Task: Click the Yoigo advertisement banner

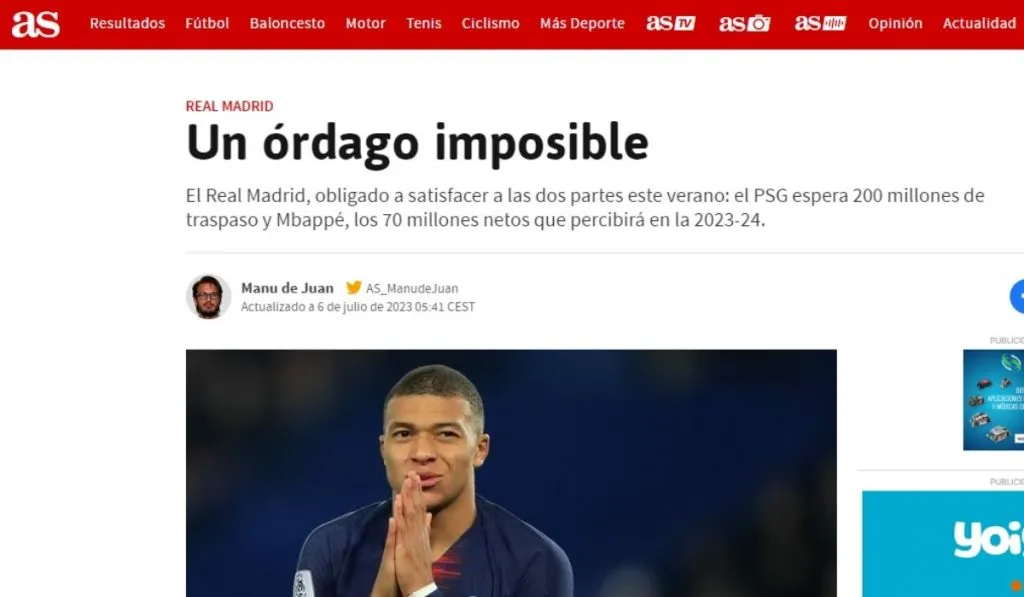Action: point(943,543)
